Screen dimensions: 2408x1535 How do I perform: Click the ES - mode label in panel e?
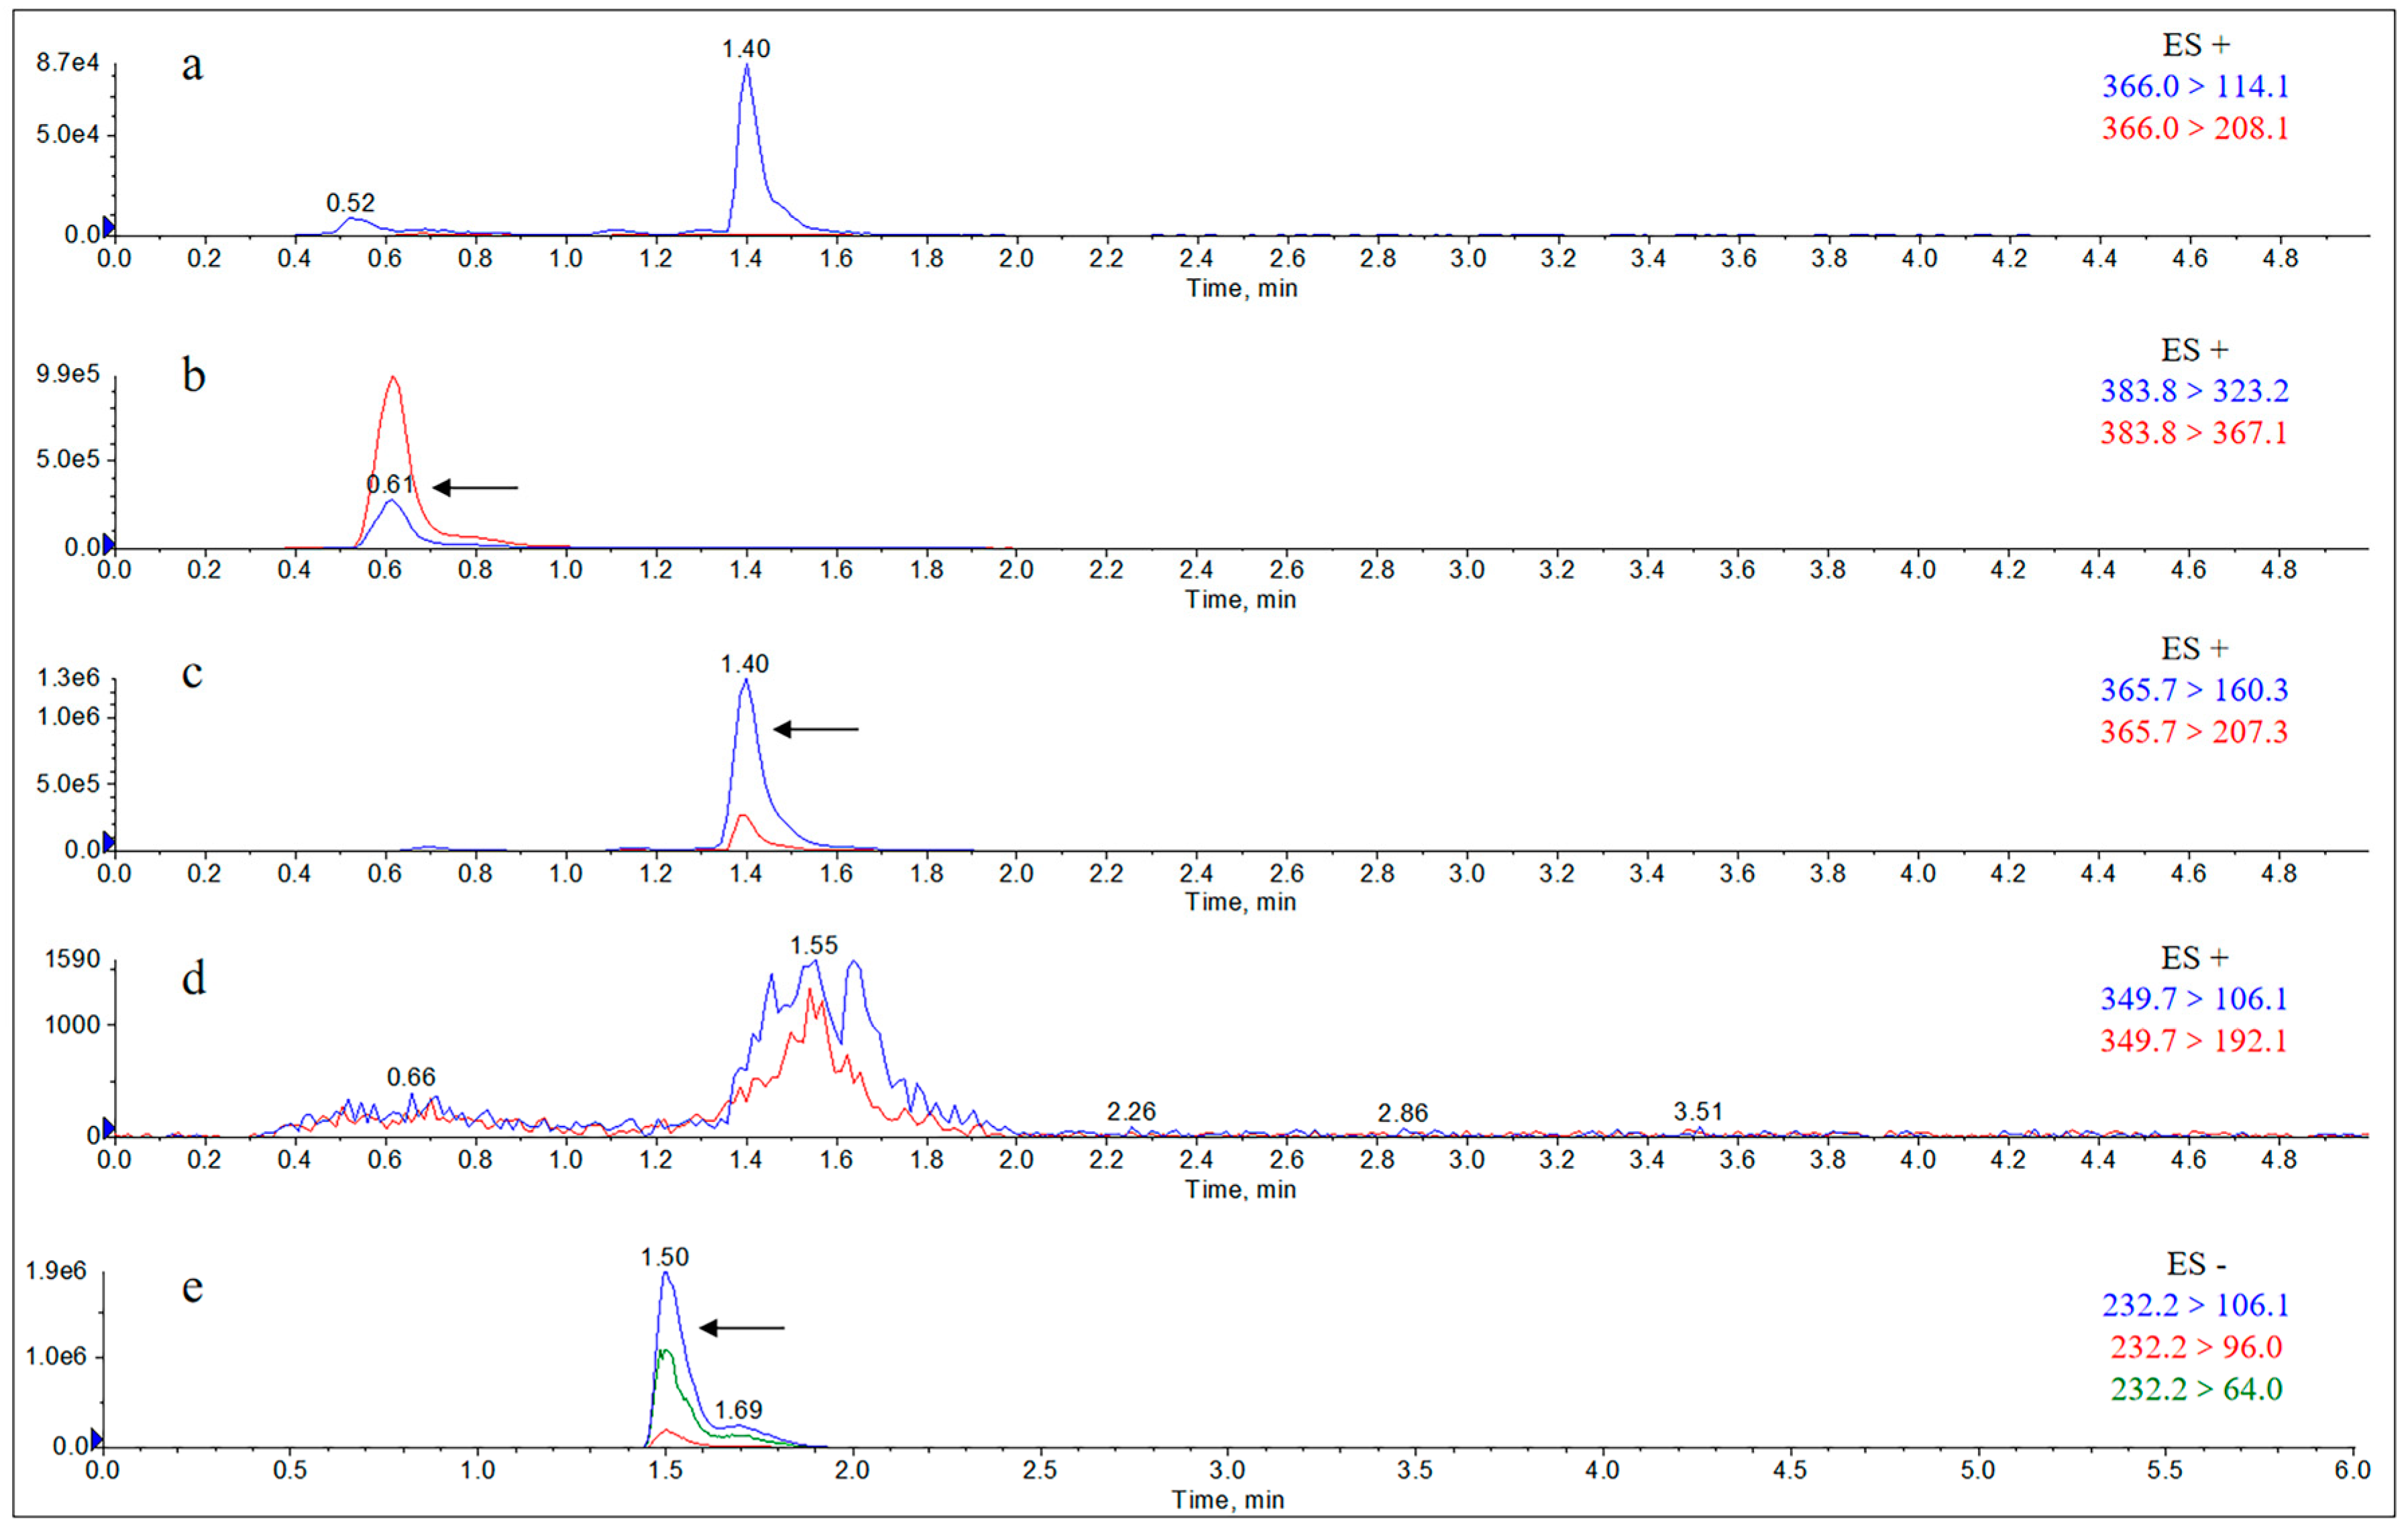click(x=2196, y=1264)
